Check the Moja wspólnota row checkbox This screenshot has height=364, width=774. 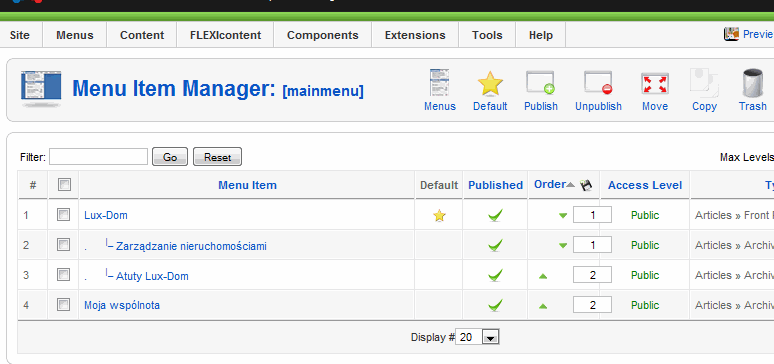tap(63, 305)
